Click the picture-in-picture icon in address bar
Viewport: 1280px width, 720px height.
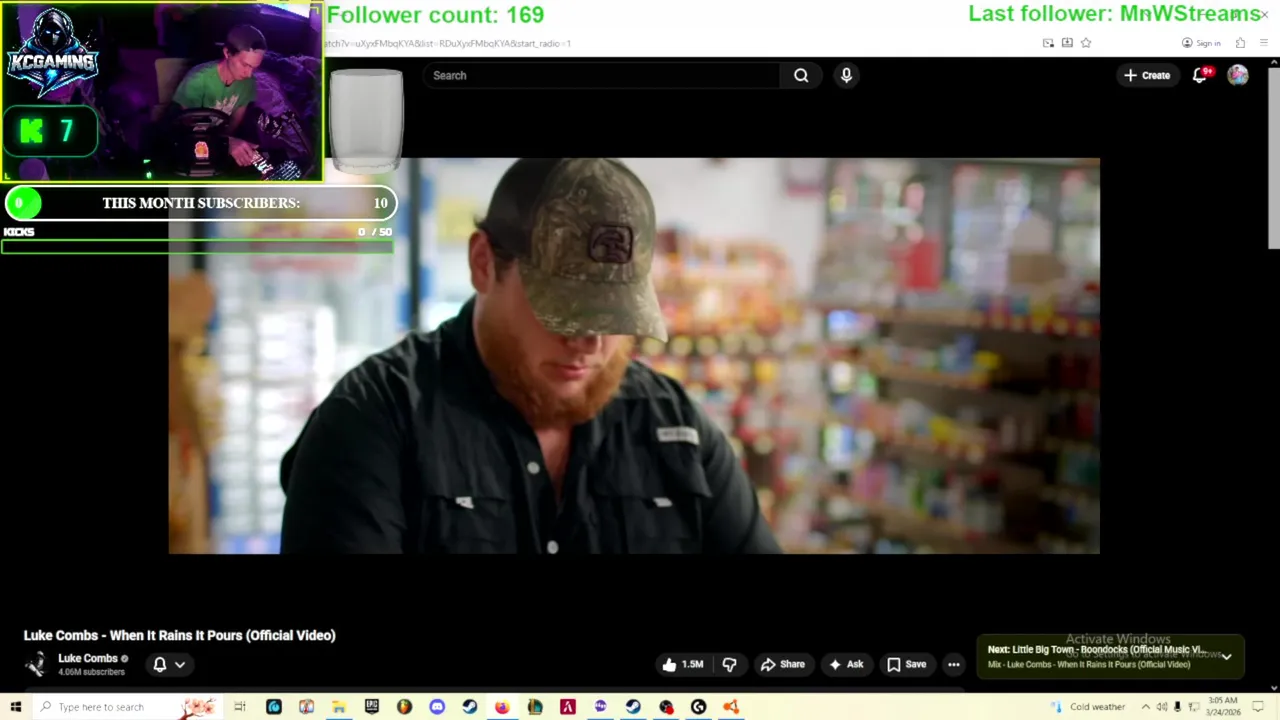tap(1048, 43)
